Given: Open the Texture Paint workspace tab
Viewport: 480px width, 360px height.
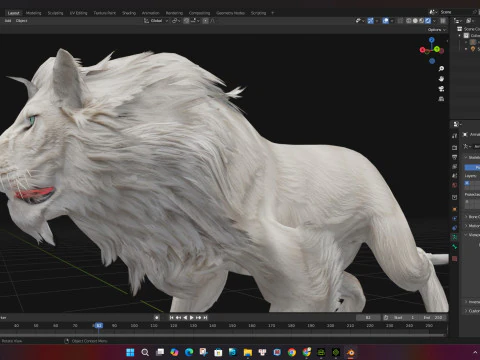Looking at the screenshot, I should click(105, 13).
